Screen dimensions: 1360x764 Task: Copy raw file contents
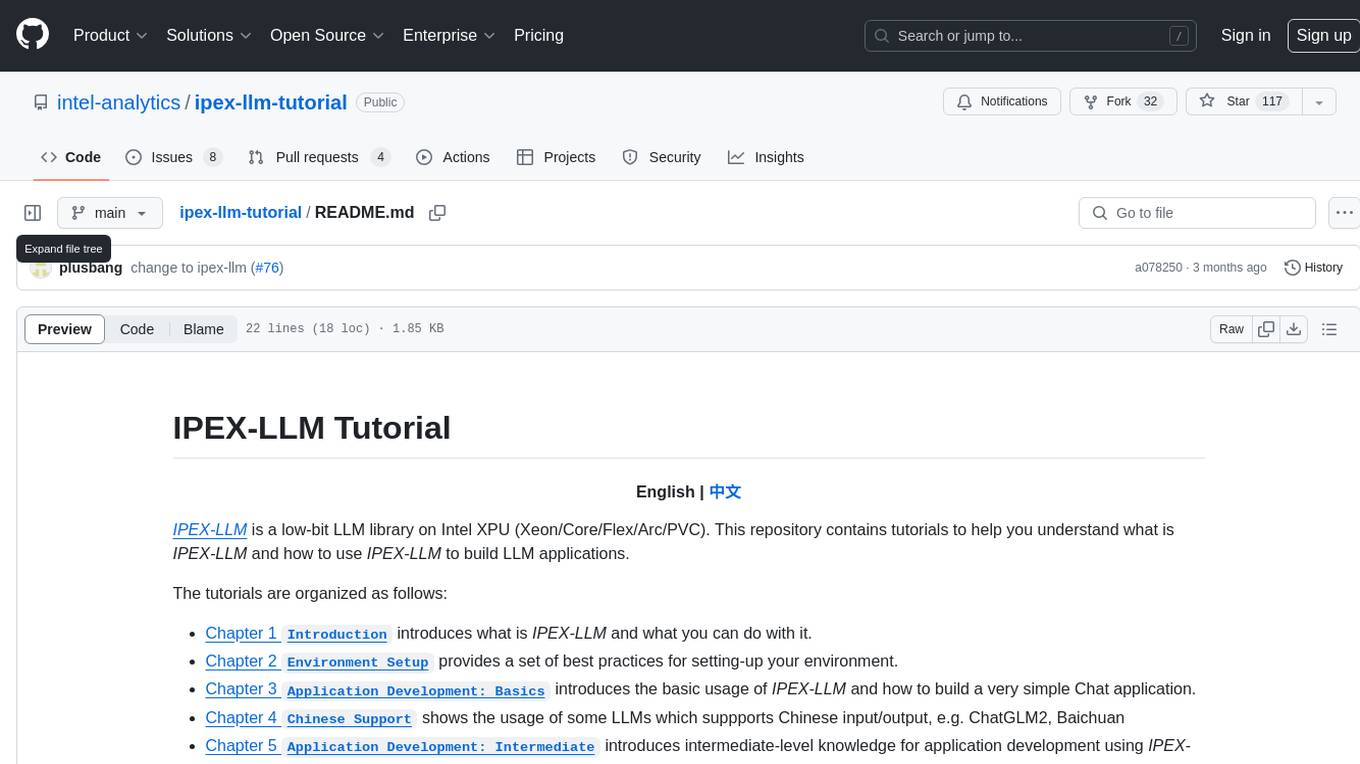coord(1267,329)
